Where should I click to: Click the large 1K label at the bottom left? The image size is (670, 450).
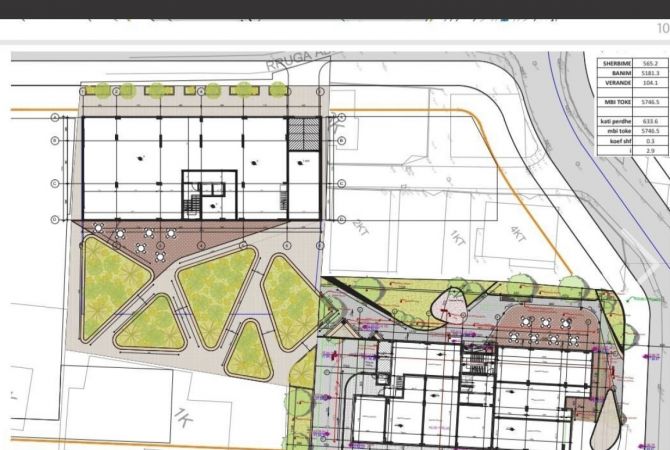pyautogui.click(x=183, y=418)
